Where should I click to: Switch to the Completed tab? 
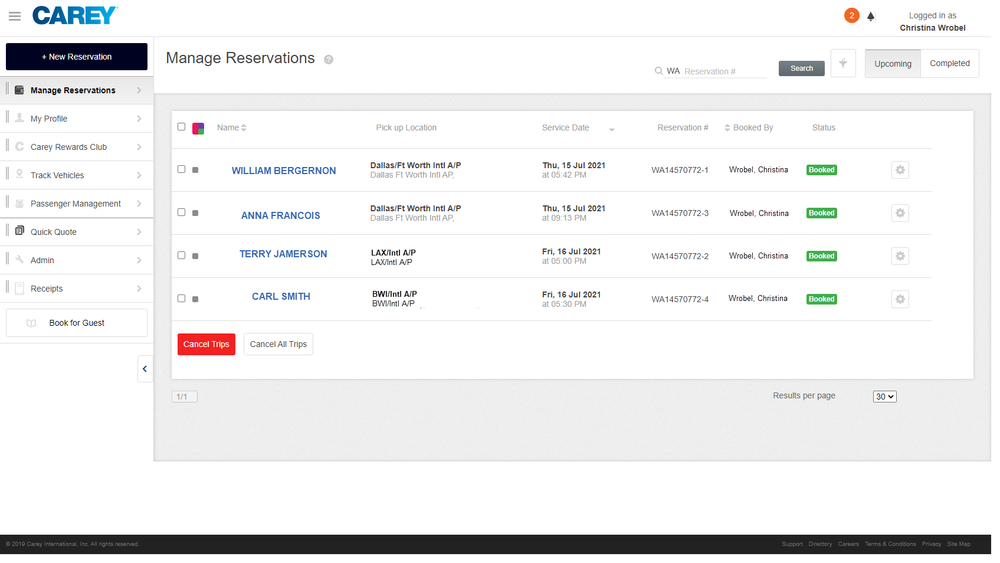click(x=949, y=63)
